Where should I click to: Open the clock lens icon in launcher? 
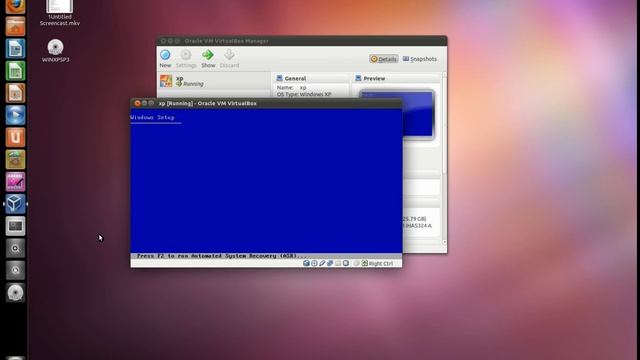point(16,270)
